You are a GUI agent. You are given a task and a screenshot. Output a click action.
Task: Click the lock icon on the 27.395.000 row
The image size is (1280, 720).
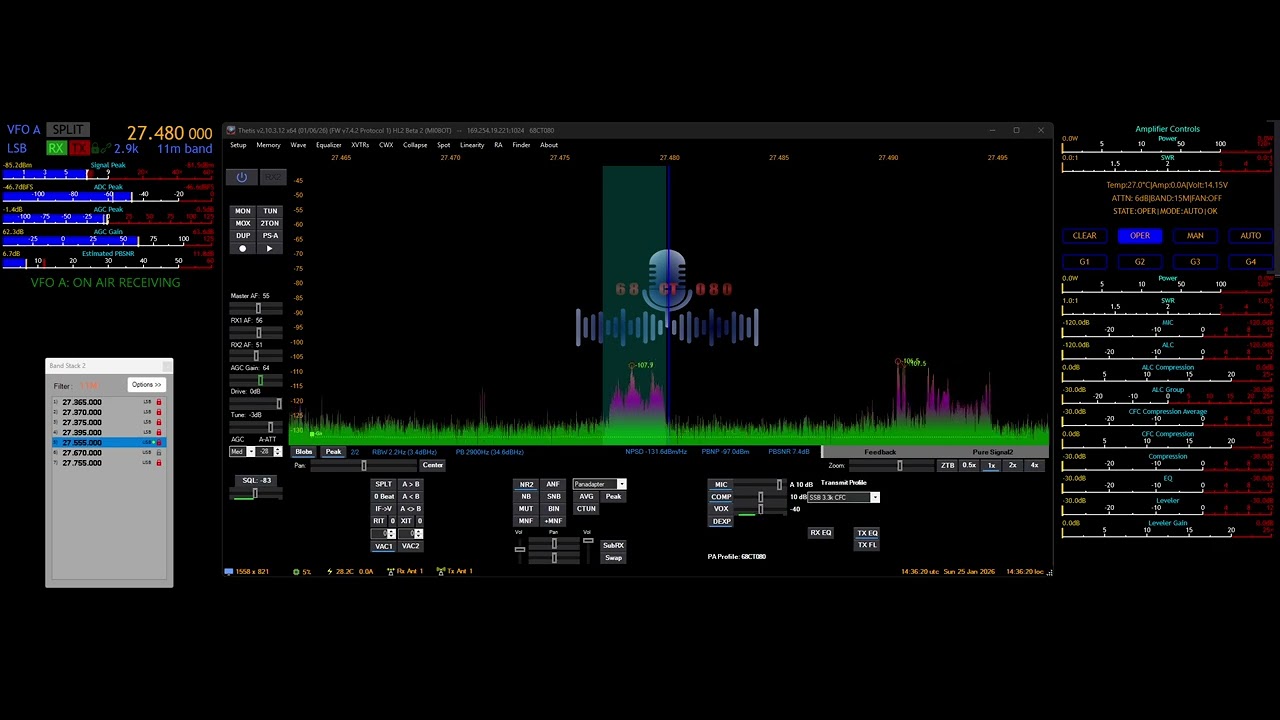click(x=158, y=432)
